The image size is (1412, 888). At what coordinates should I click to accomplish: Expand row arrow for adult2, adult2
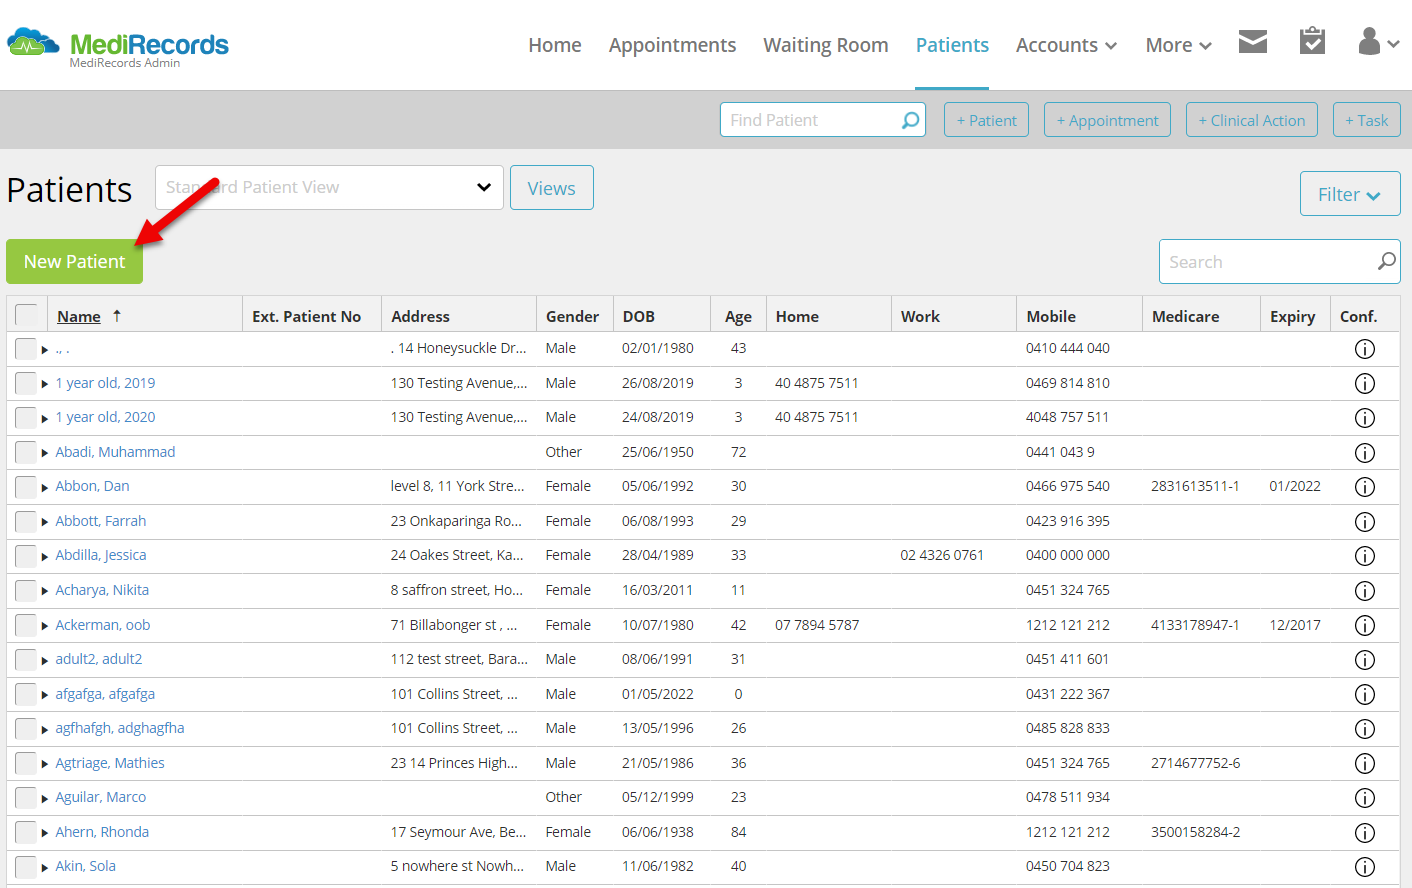45,660
